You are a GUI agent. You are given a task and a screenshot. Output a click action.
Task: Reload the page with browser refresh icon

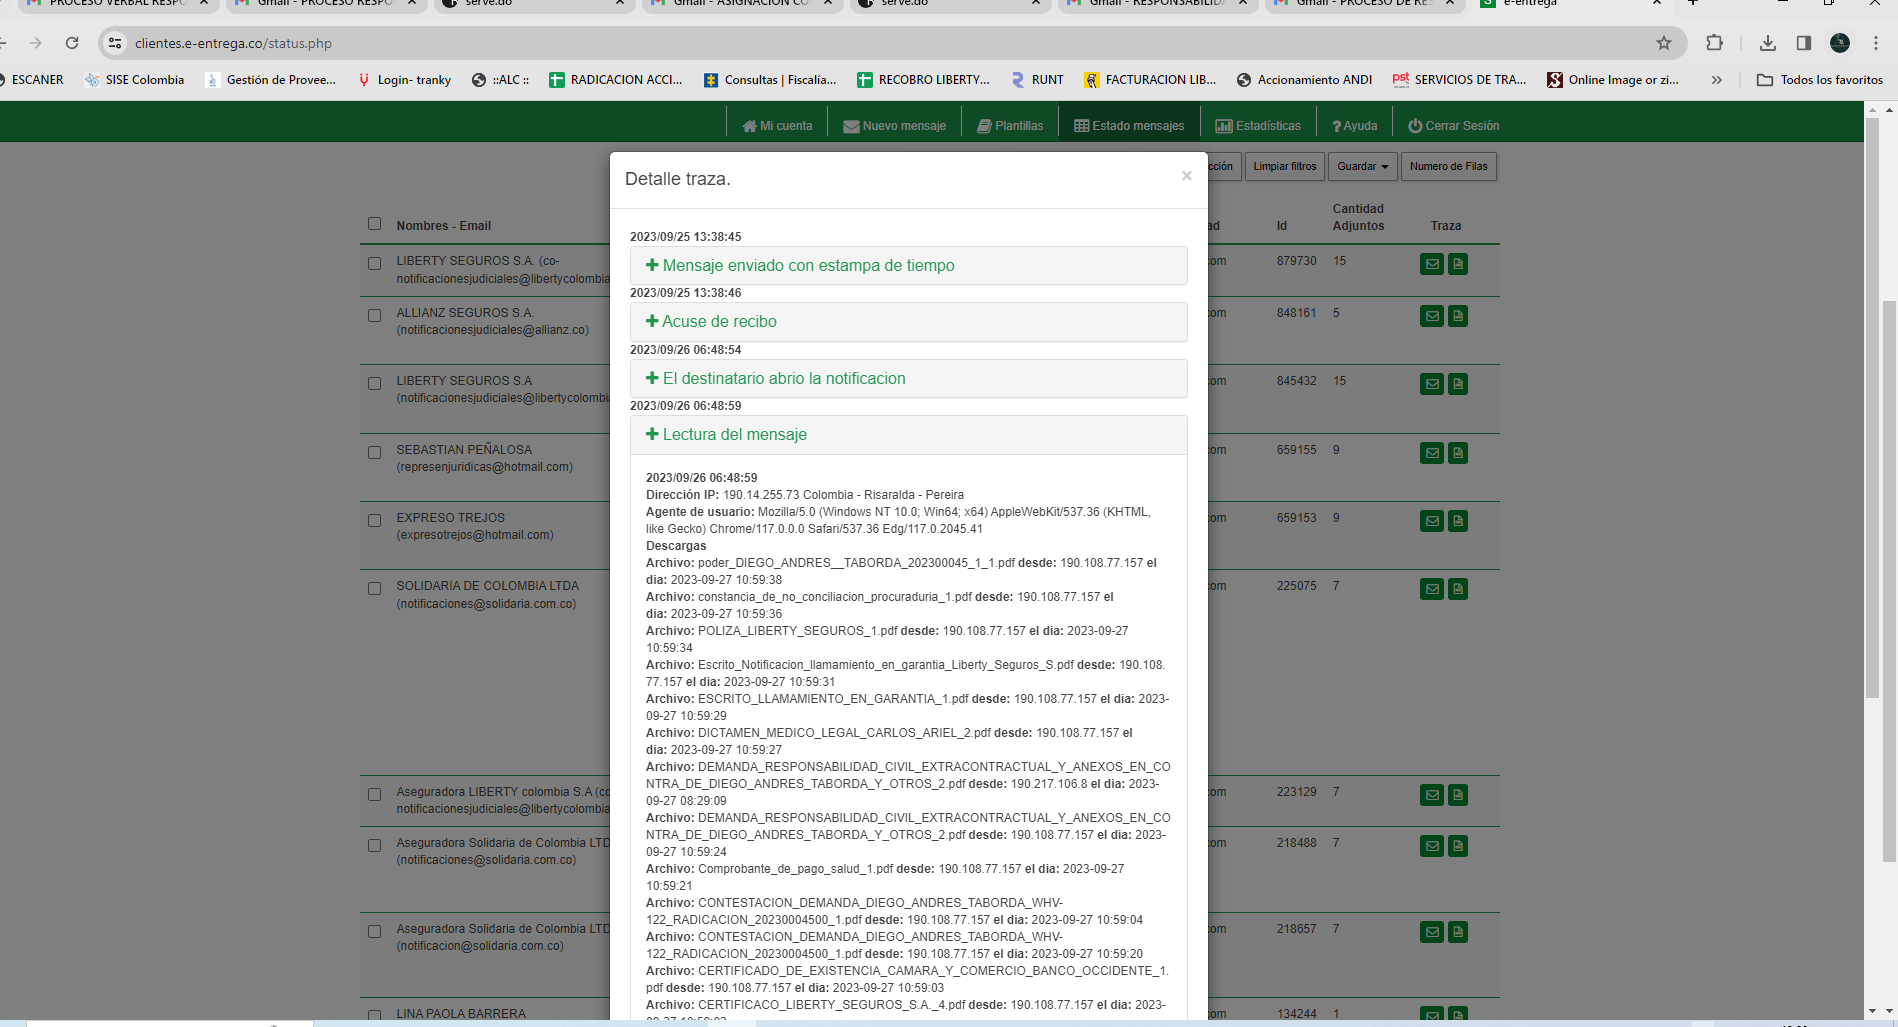click(72, 43)
